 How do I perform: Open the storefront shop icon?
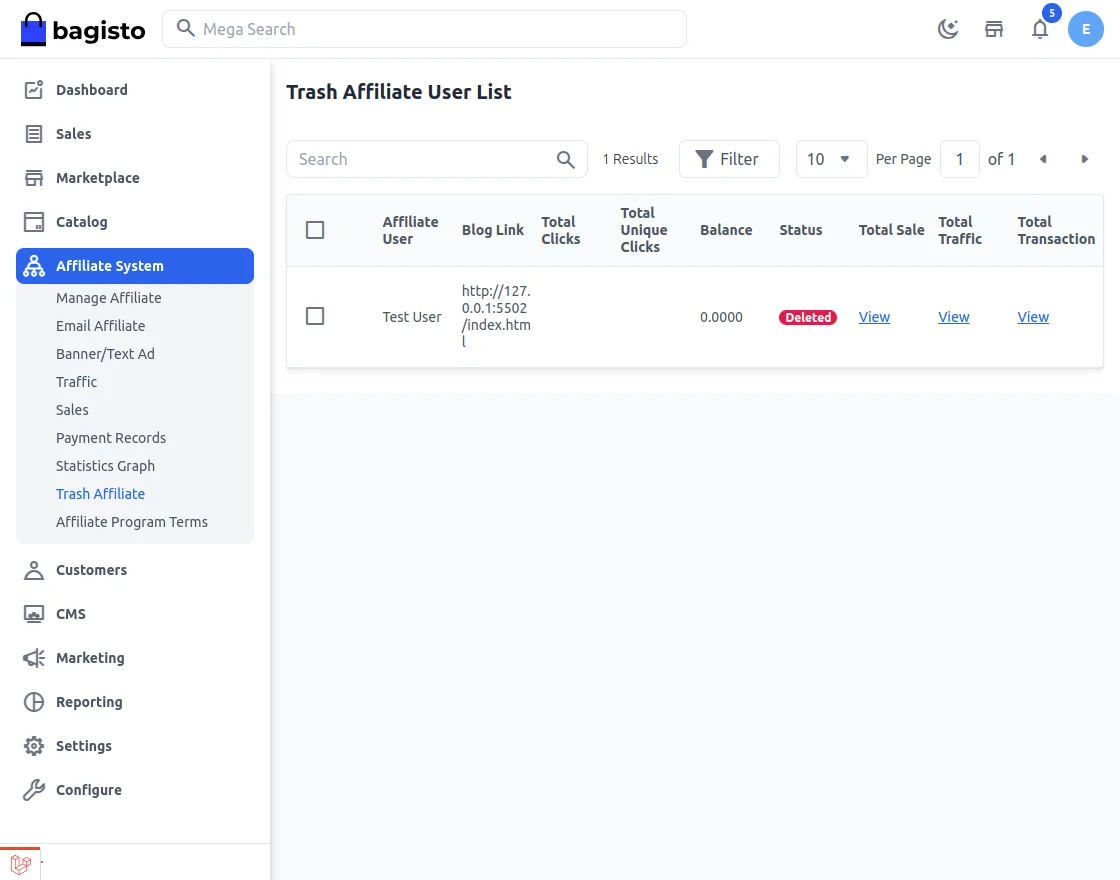[x=994, y=29]
